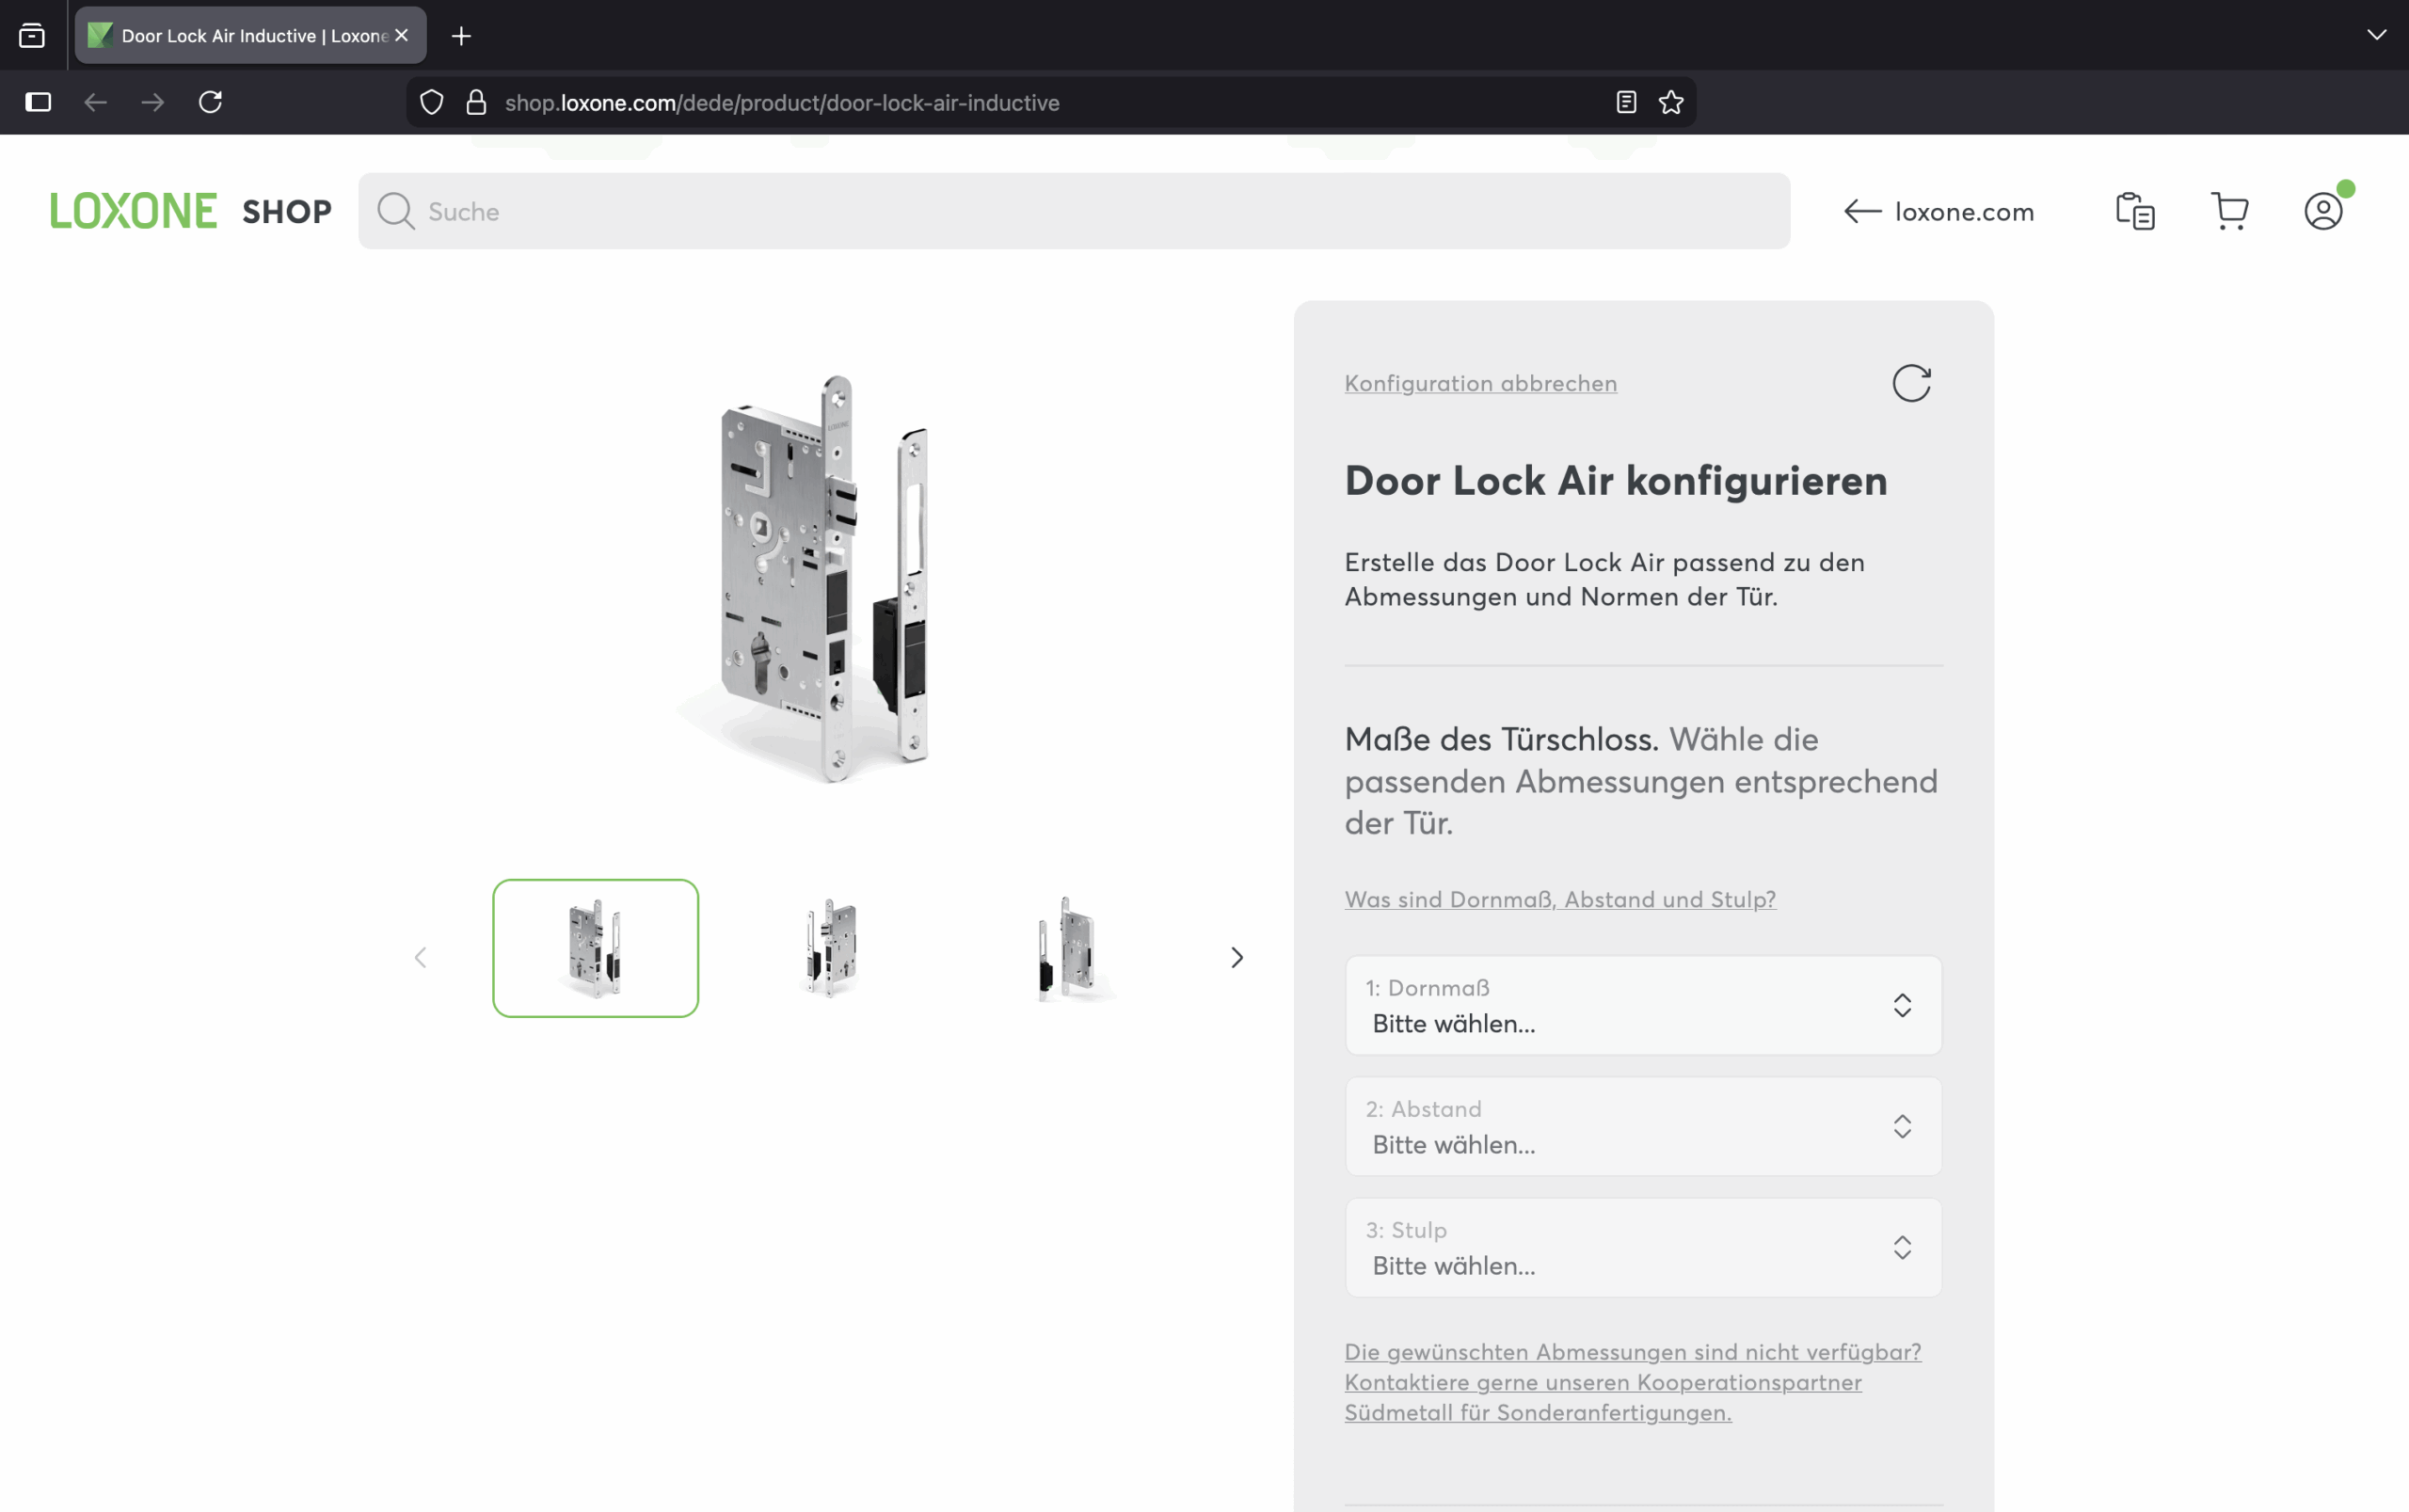Go back to loxone.com link
2409x1512 pixels.
click(x=1938, y=211)
